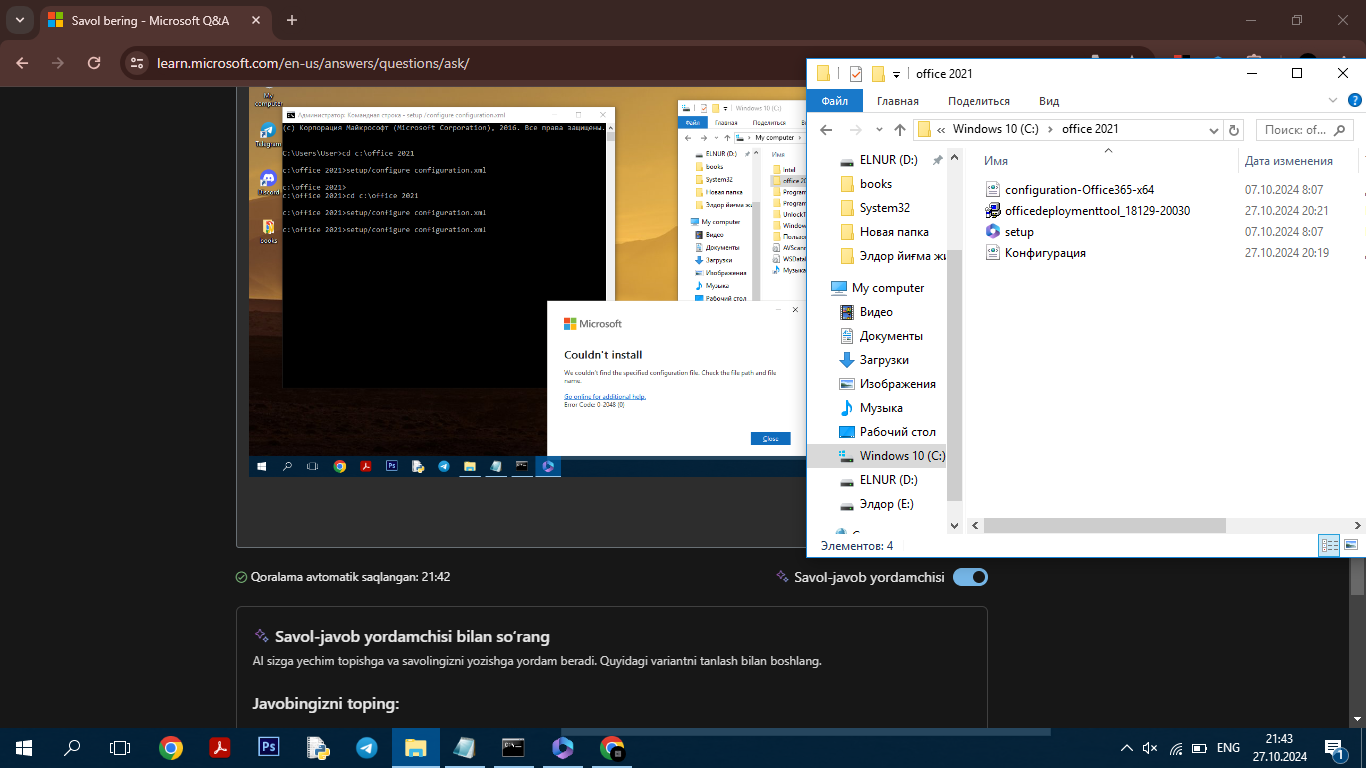Go up one folder level in Explorer

coord(899,129)
